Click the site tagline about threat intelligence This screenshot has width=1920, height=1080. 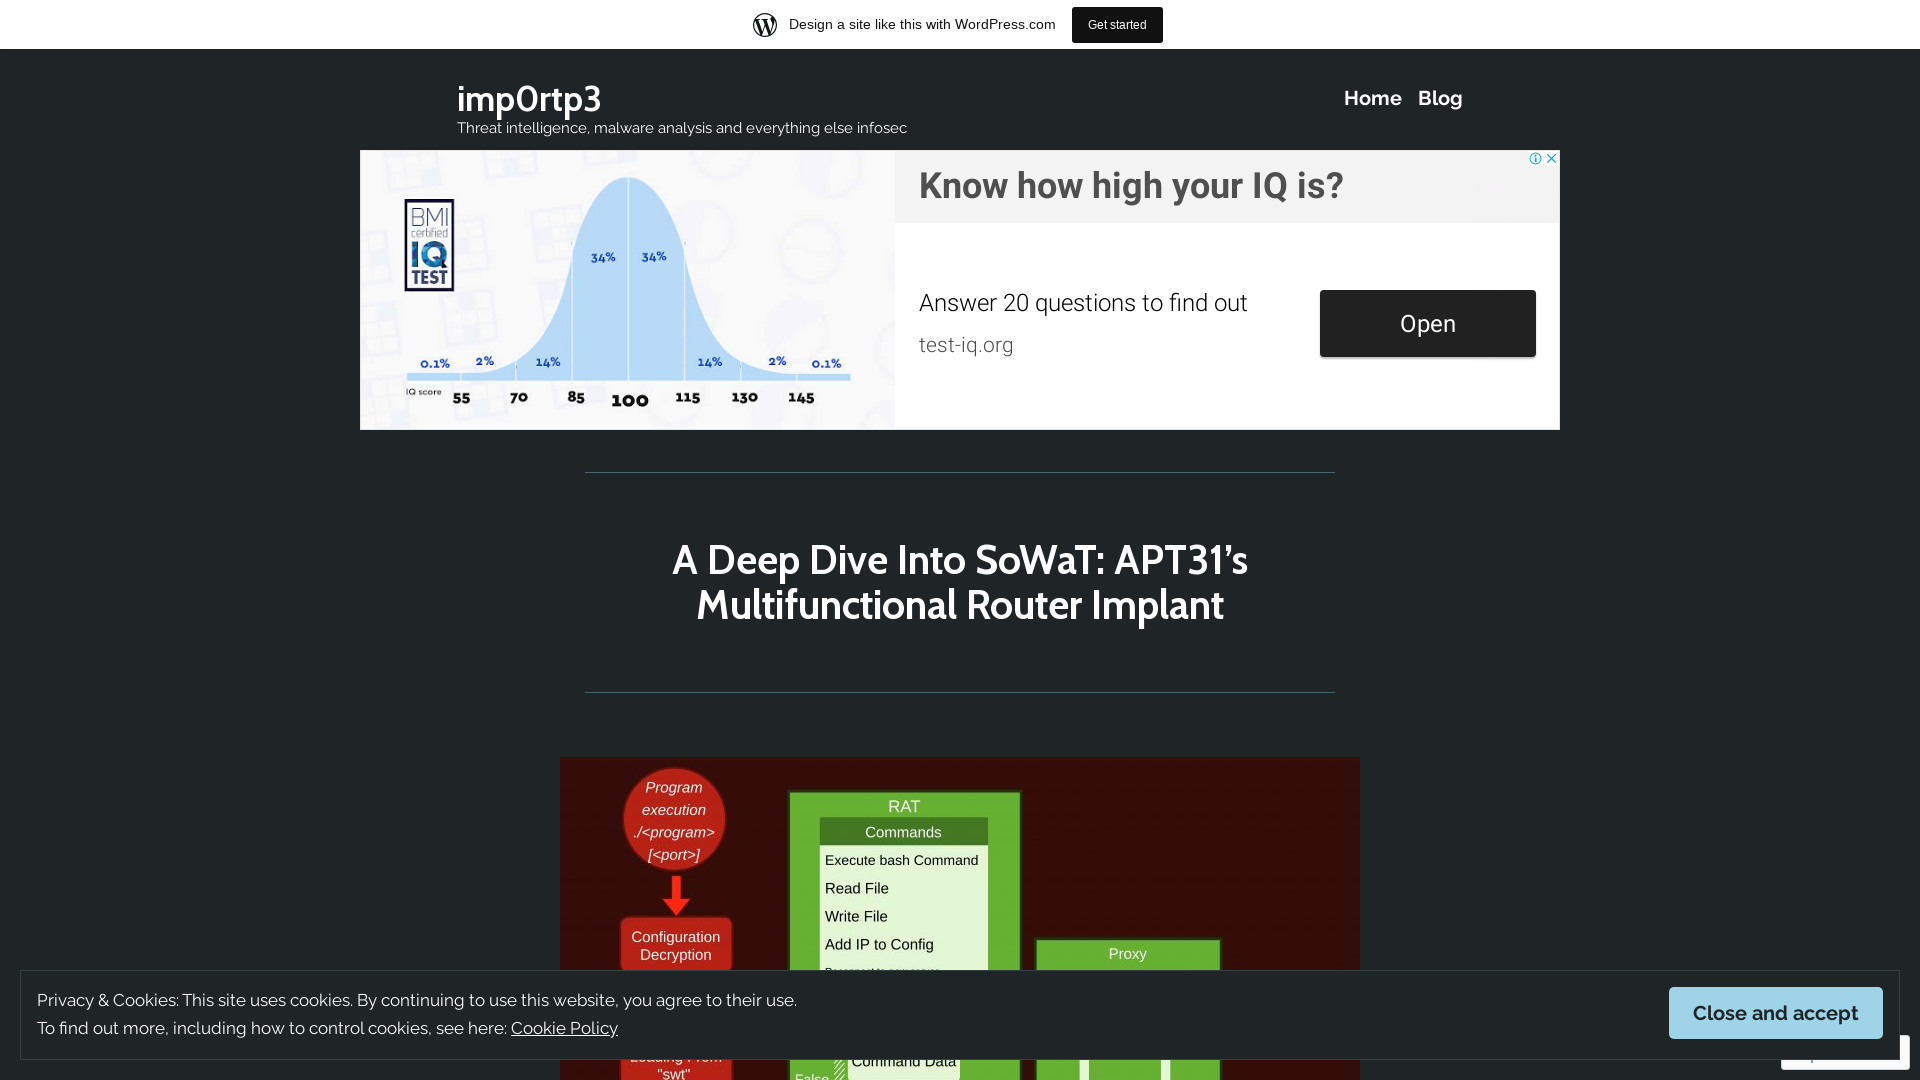[x=682, y=128]
